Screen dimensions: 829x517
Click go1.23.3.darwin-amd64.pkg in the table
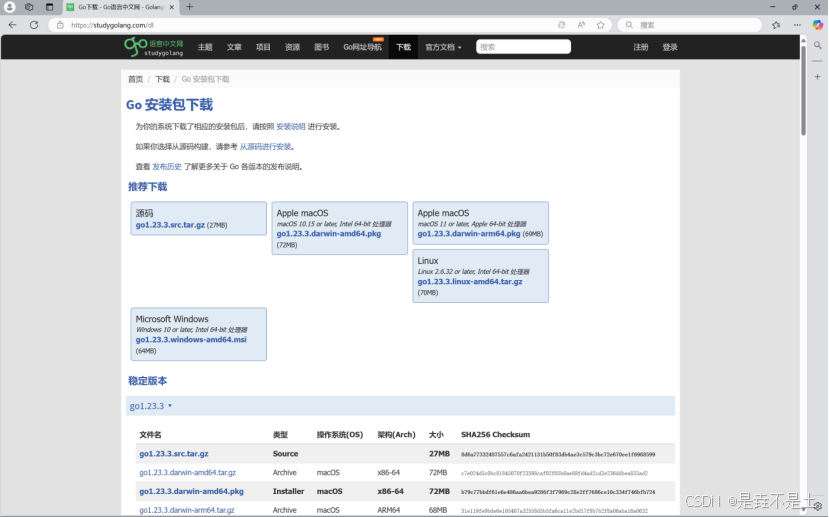191,491
